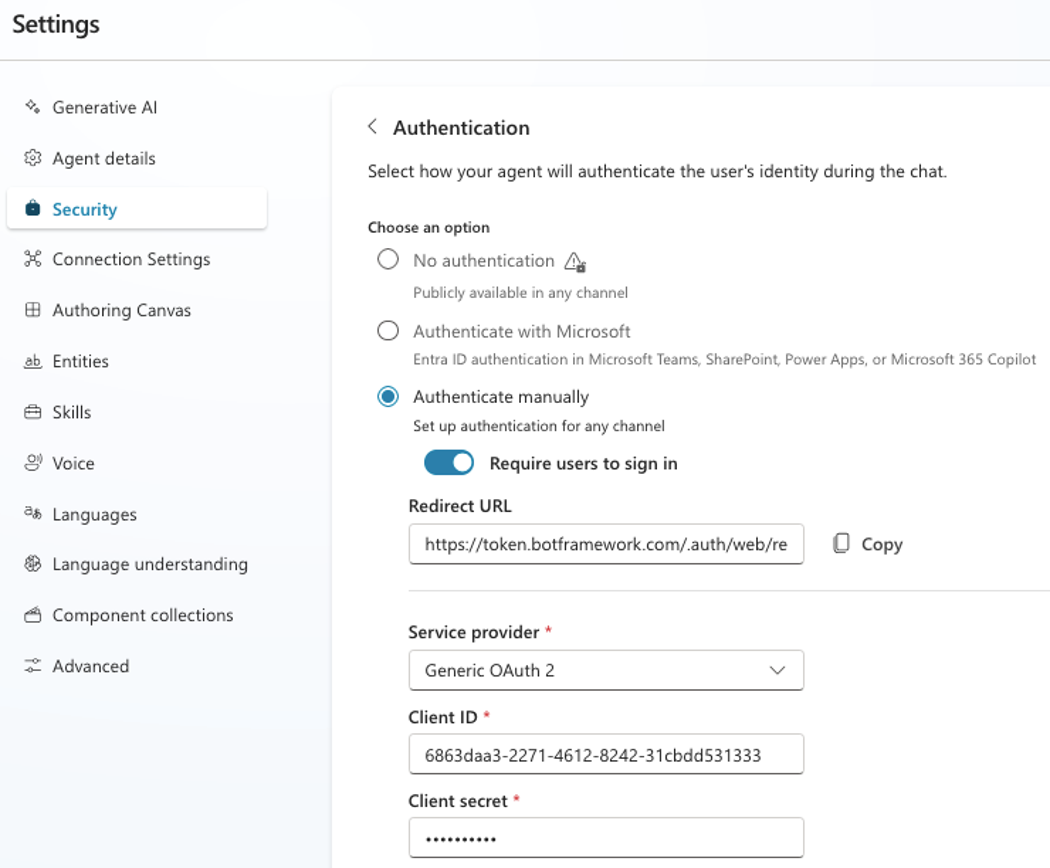Select the Authoring Canvas icon
The height and width of the screenshot is (868, 1050).
[x=31, y=310]
